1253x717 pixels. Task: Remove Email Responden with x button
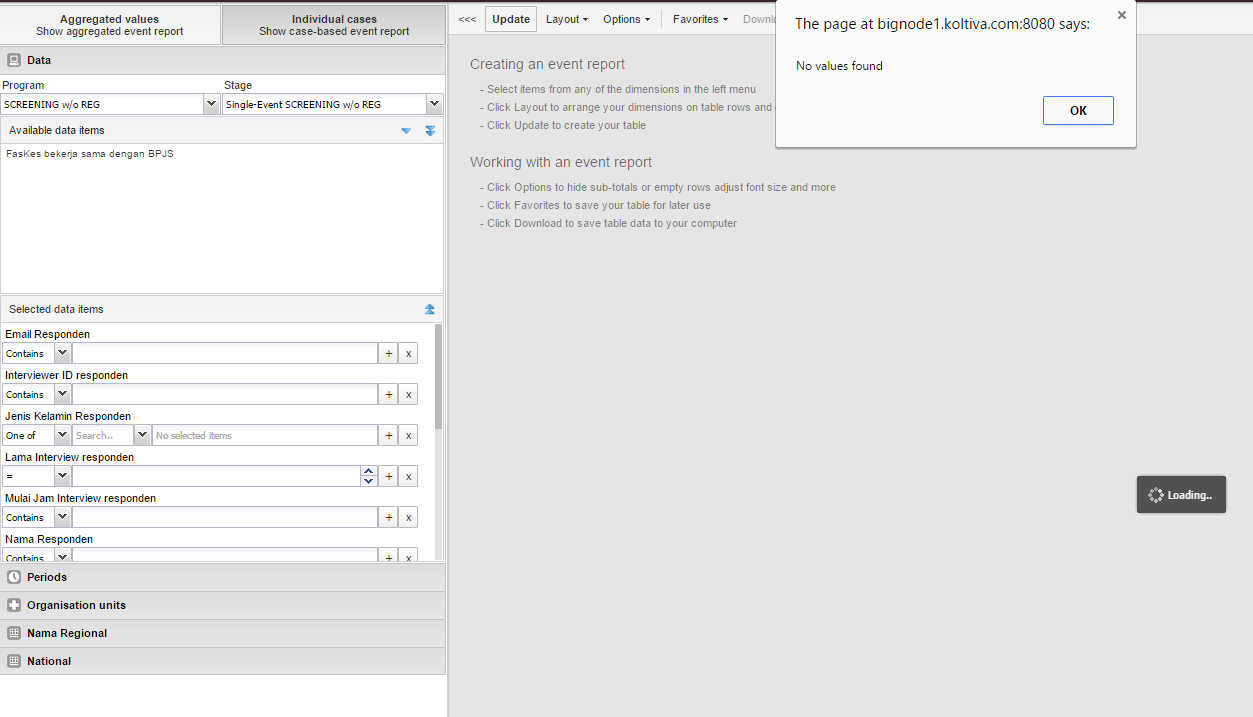click(x=408, y=353)
